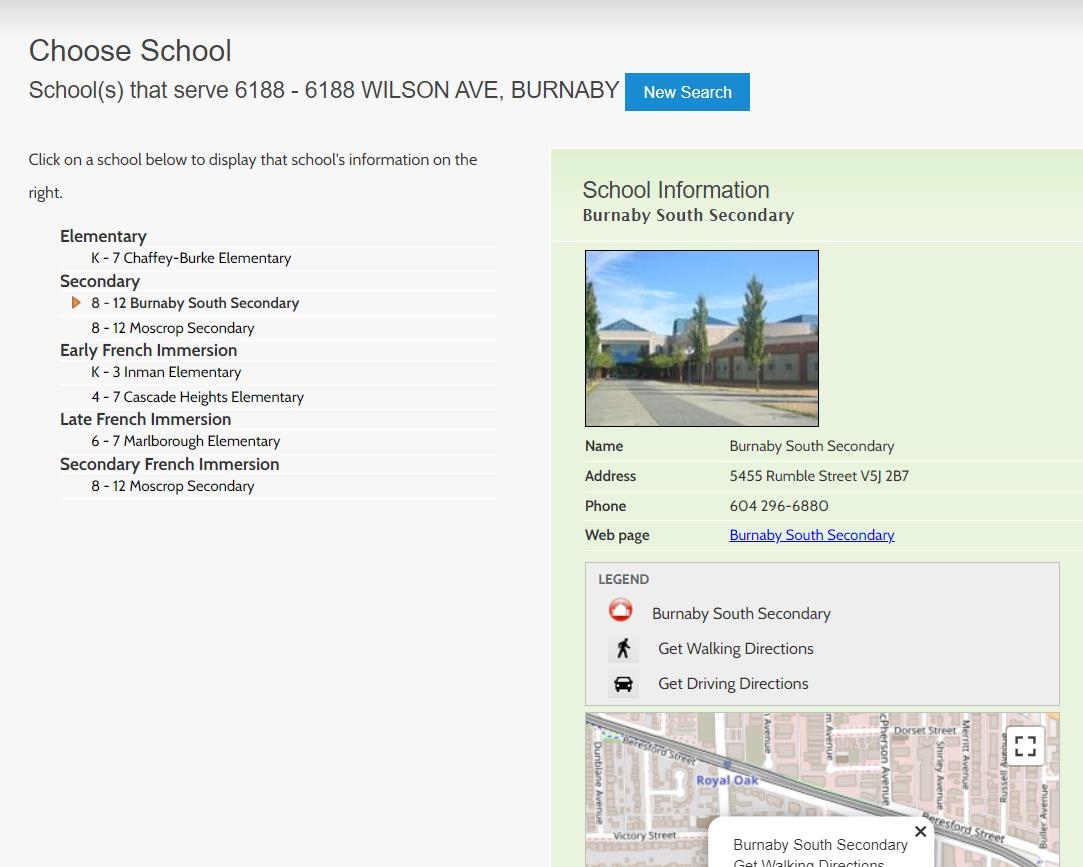Toggle fullscreen map view

pos(1025,746)
